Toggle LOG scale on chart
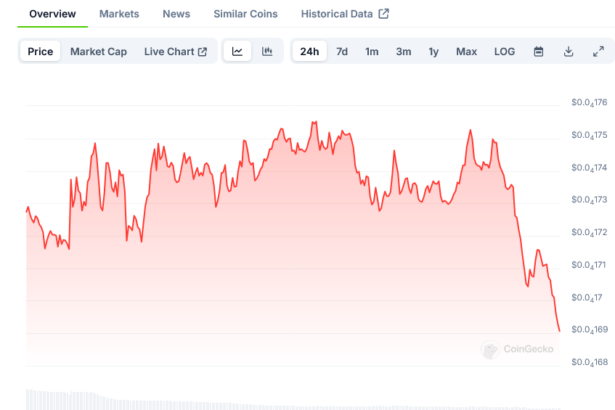 505,52
